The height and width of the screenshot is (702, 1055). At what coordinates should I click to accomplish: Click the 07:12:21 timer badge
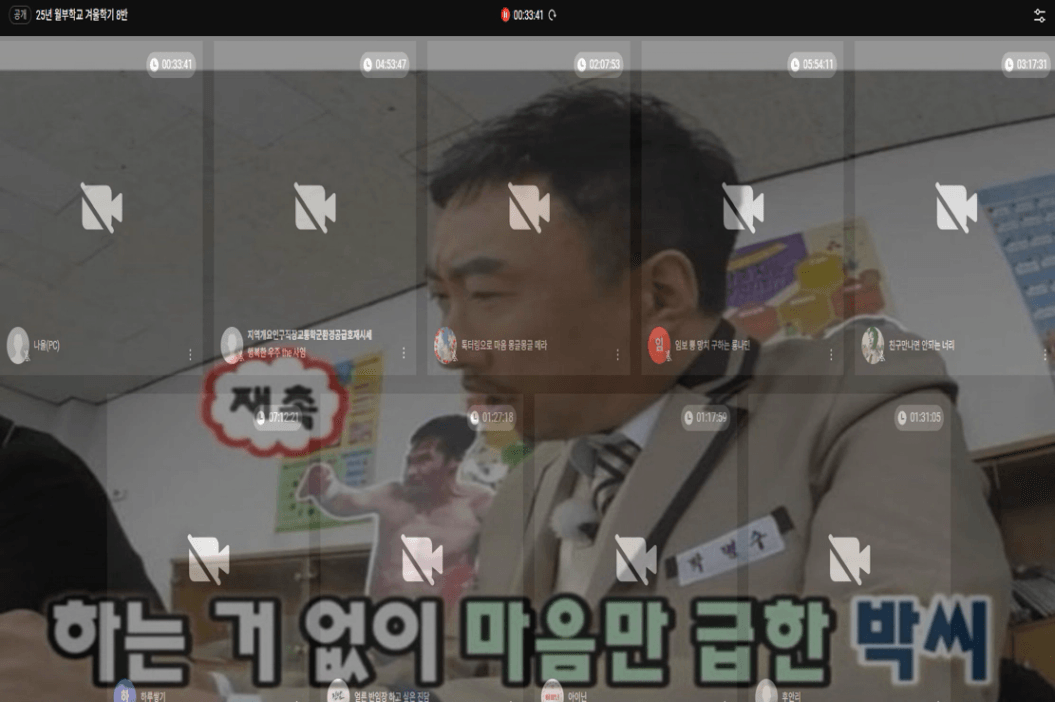click(x=277, y=417)
